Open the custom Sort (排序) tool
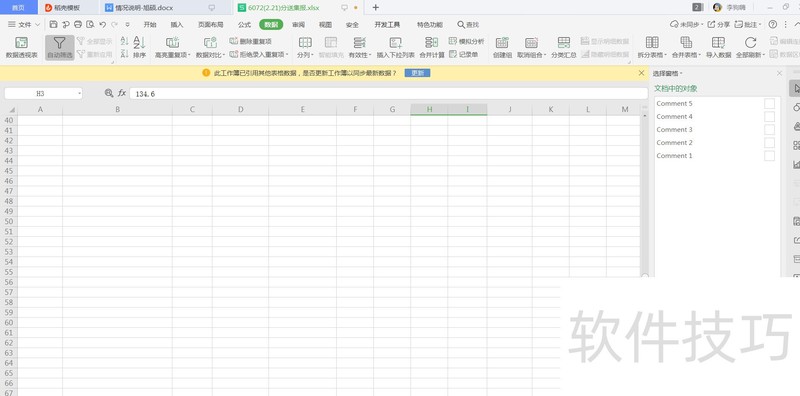 (139, 47)
